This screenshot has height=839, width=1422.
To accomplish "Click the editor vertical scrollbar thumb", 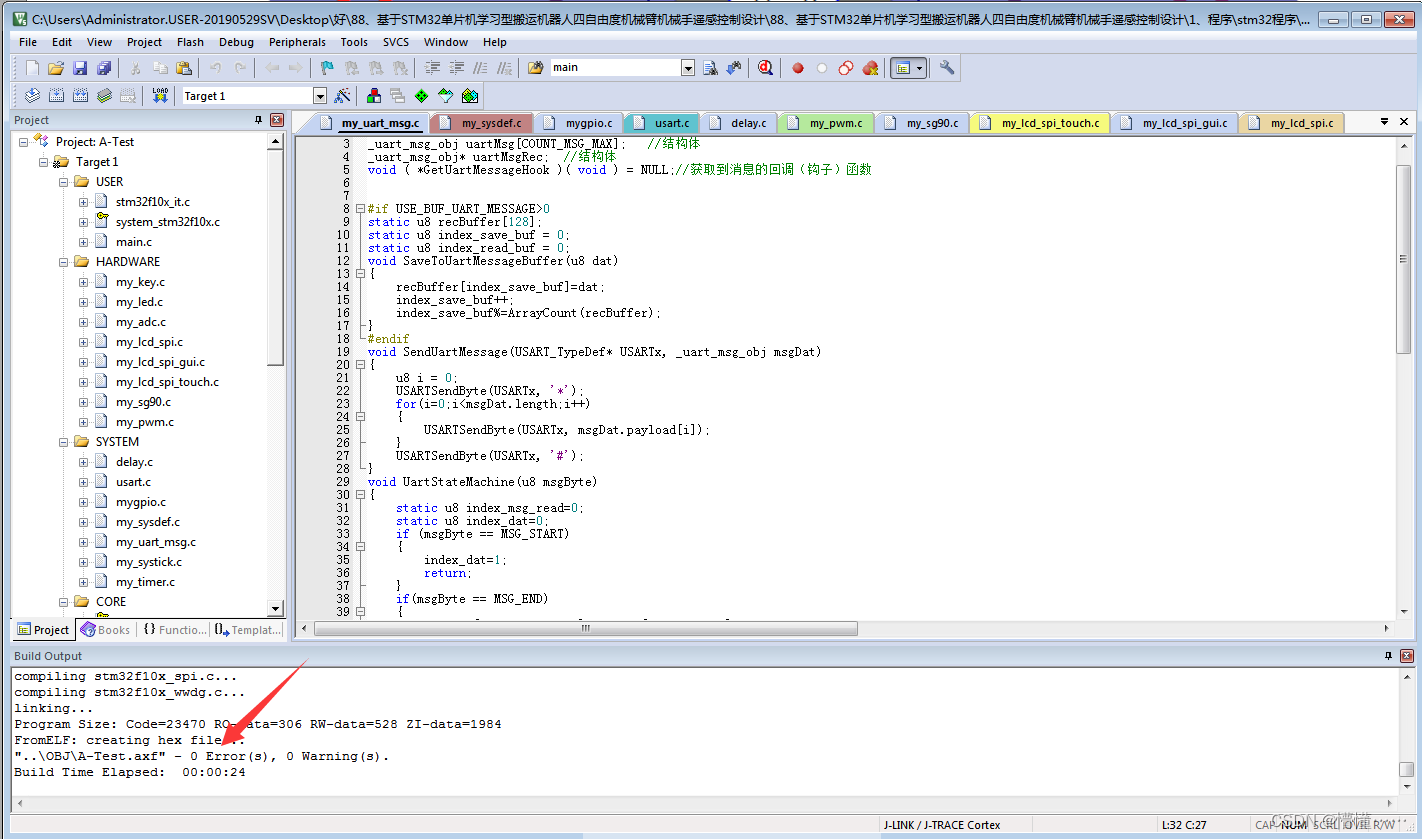I will (x=1404, y=259).
